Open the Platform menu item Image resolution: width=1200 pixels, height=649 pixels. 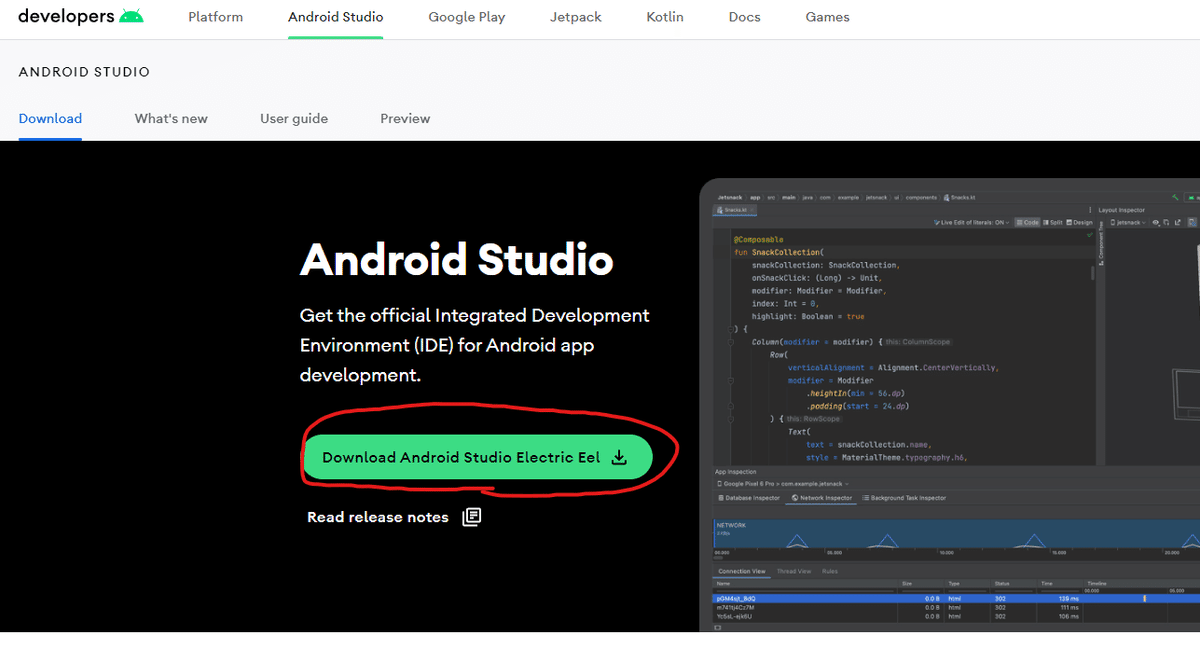coord(216,17)
